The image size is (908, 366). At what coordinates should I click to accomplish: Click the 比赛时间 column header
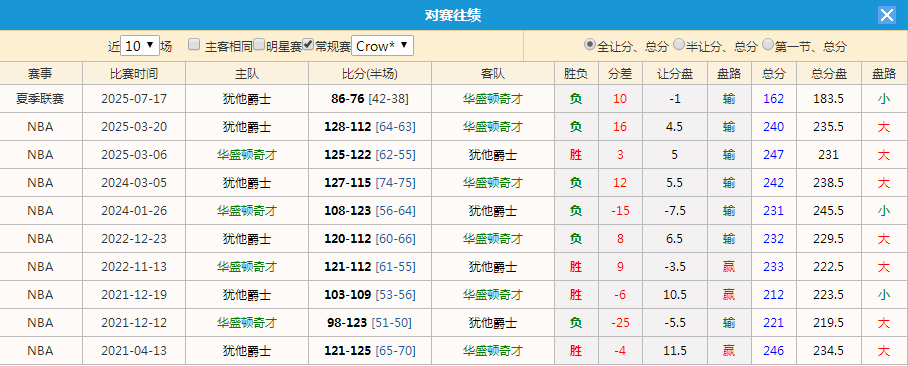pos(134,74)
